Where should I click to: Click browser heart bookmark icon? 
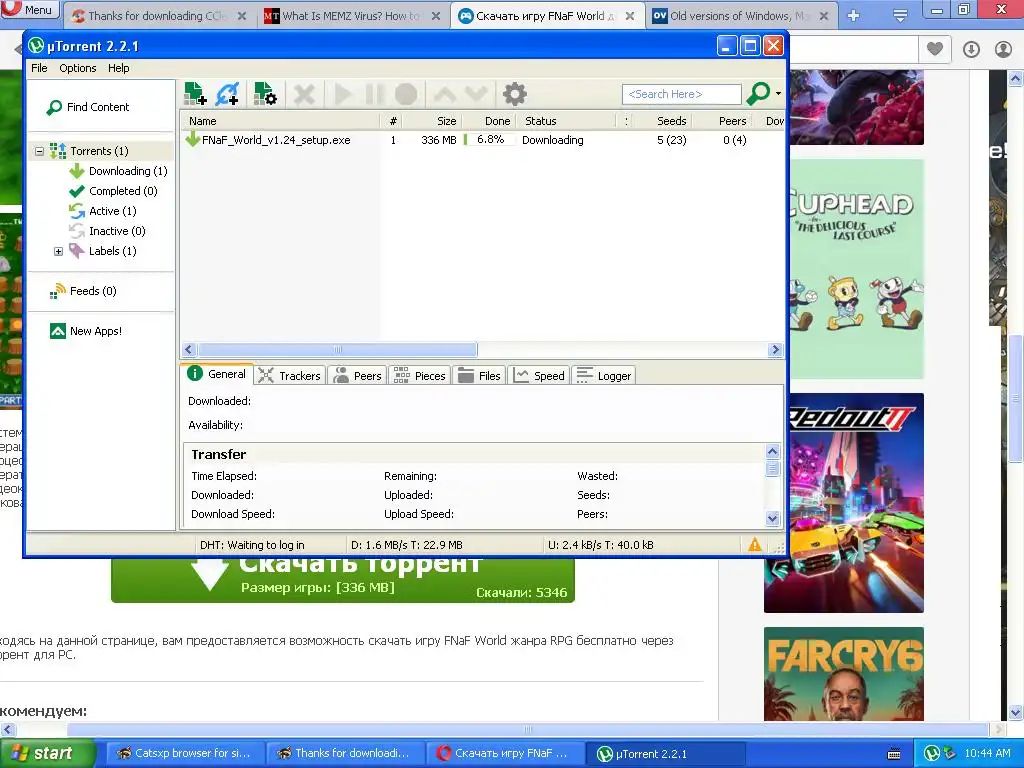[935, 49]
